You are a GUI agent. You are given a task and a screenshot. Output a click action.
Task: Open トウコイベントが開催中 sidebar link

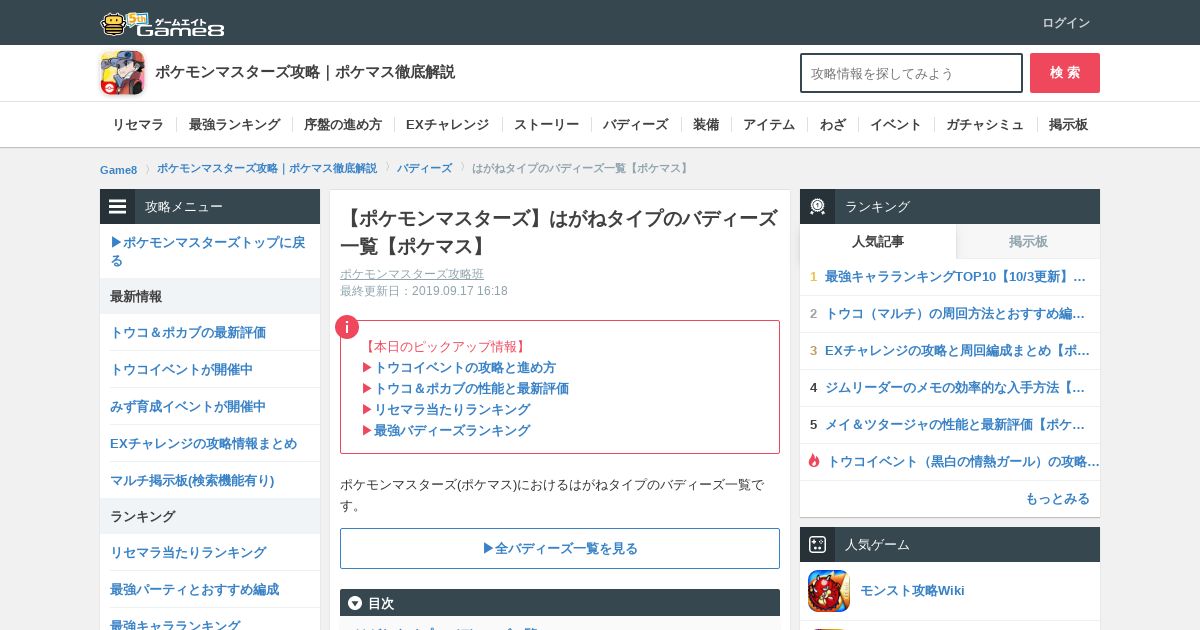tap(181, 369)
